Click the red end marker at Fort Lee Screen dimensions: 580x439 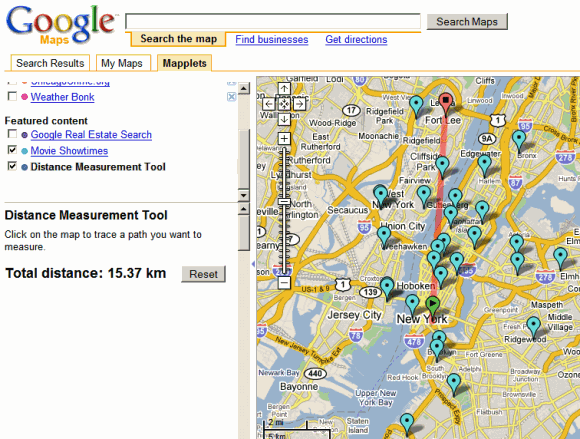(x=446, y=102)
